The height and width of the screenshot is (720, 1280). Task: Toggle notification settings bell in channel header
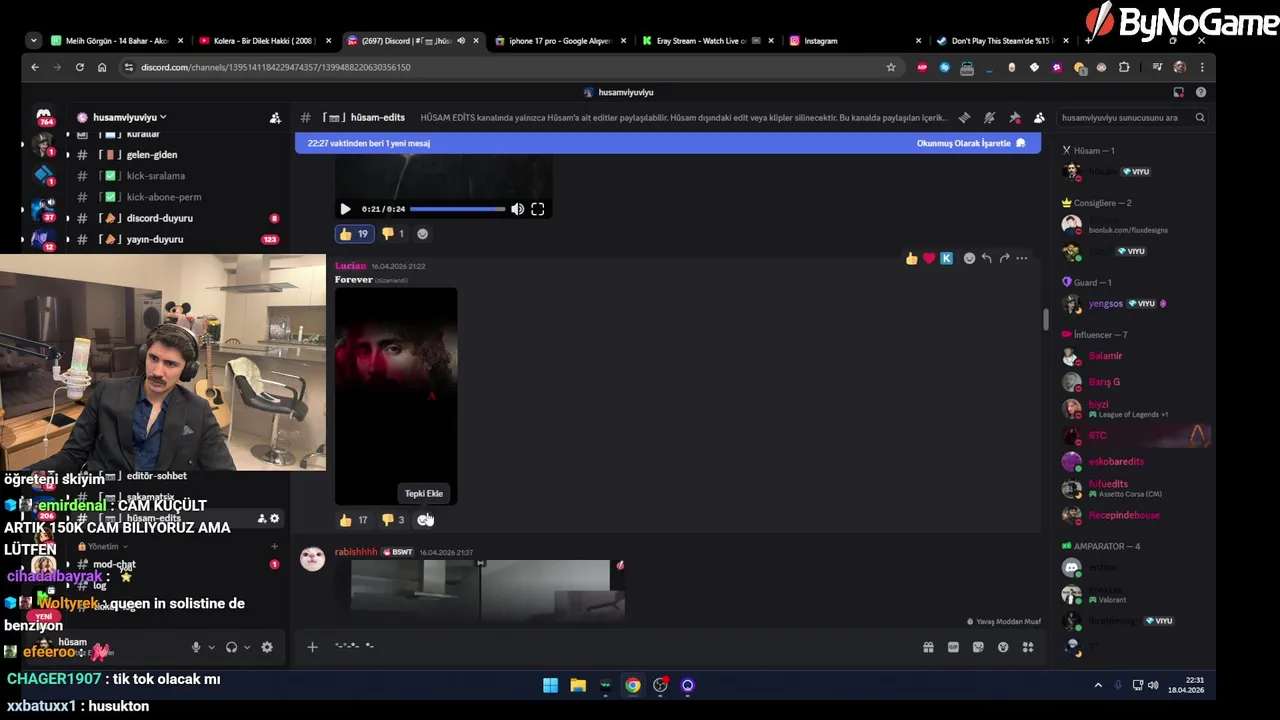point(989,118)
